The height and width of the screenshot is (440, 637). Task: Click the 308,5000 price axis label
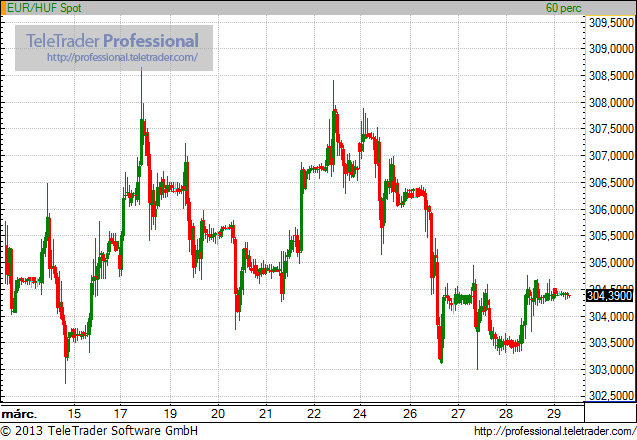(x=611, y=76)
